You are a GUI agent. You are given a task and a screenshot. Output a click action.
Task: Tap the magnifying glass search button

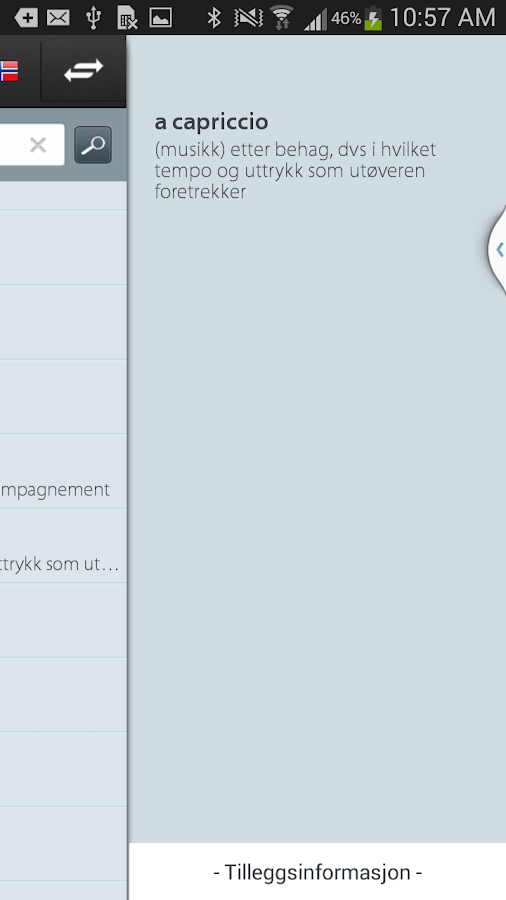(93, 145)
